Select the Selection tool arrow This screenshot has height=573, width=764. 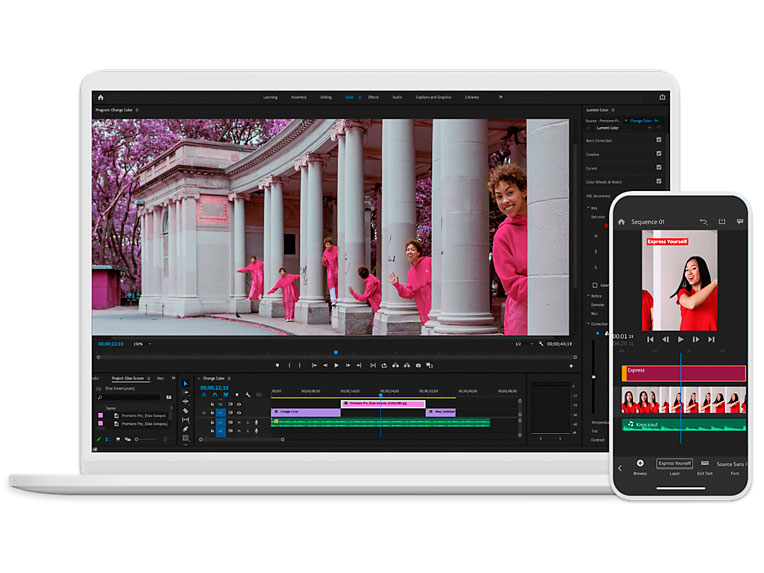[186, 383]
